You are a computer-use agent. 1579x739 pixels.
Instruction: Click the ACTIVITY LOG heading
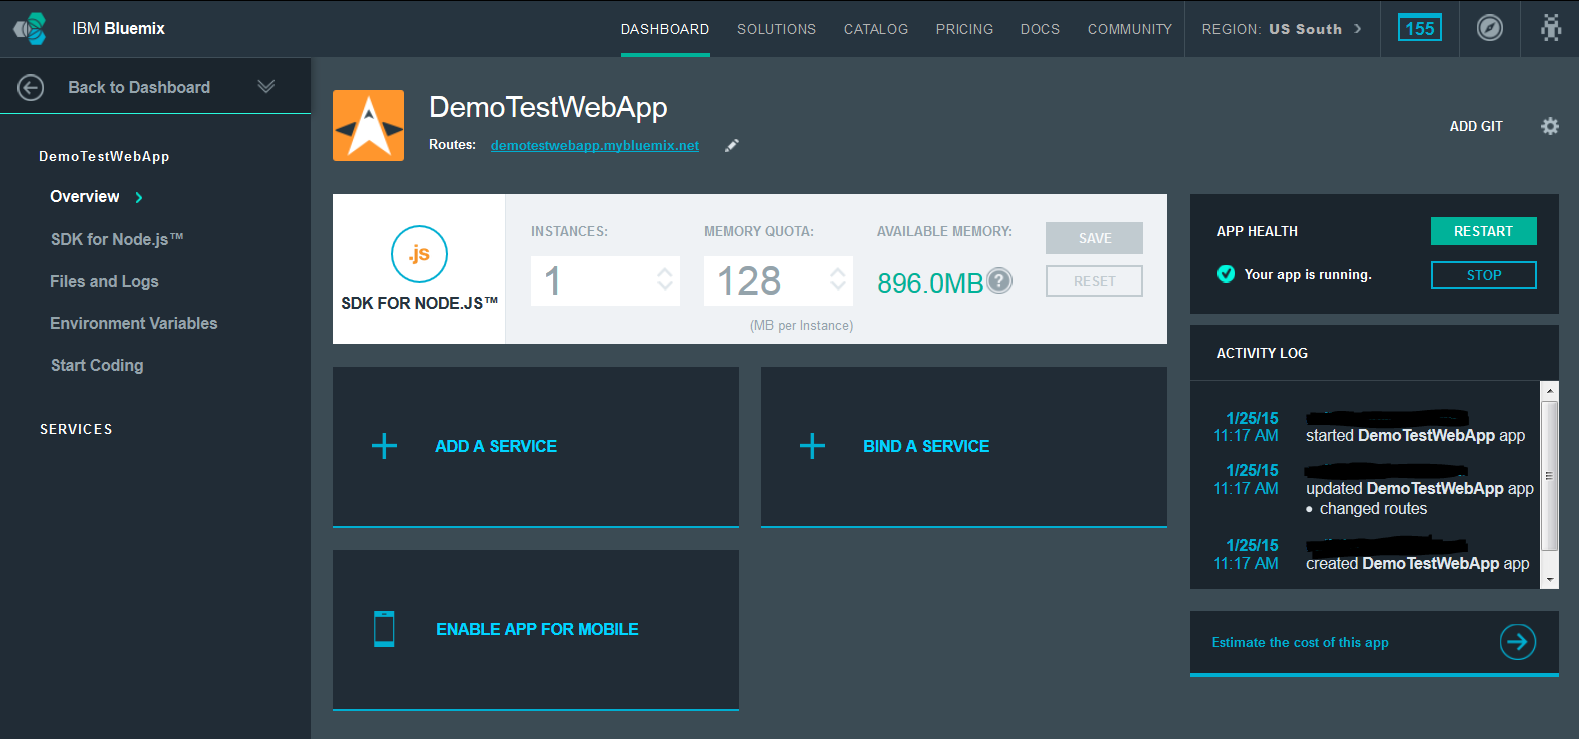pyautogui.click(x=1262, y=353)
